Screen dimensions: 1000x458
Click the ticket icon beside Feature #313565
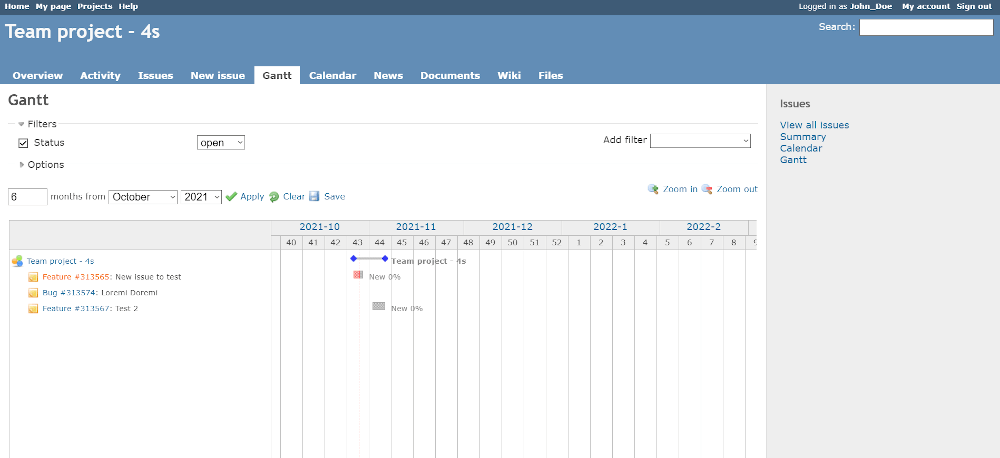(33, 277)
